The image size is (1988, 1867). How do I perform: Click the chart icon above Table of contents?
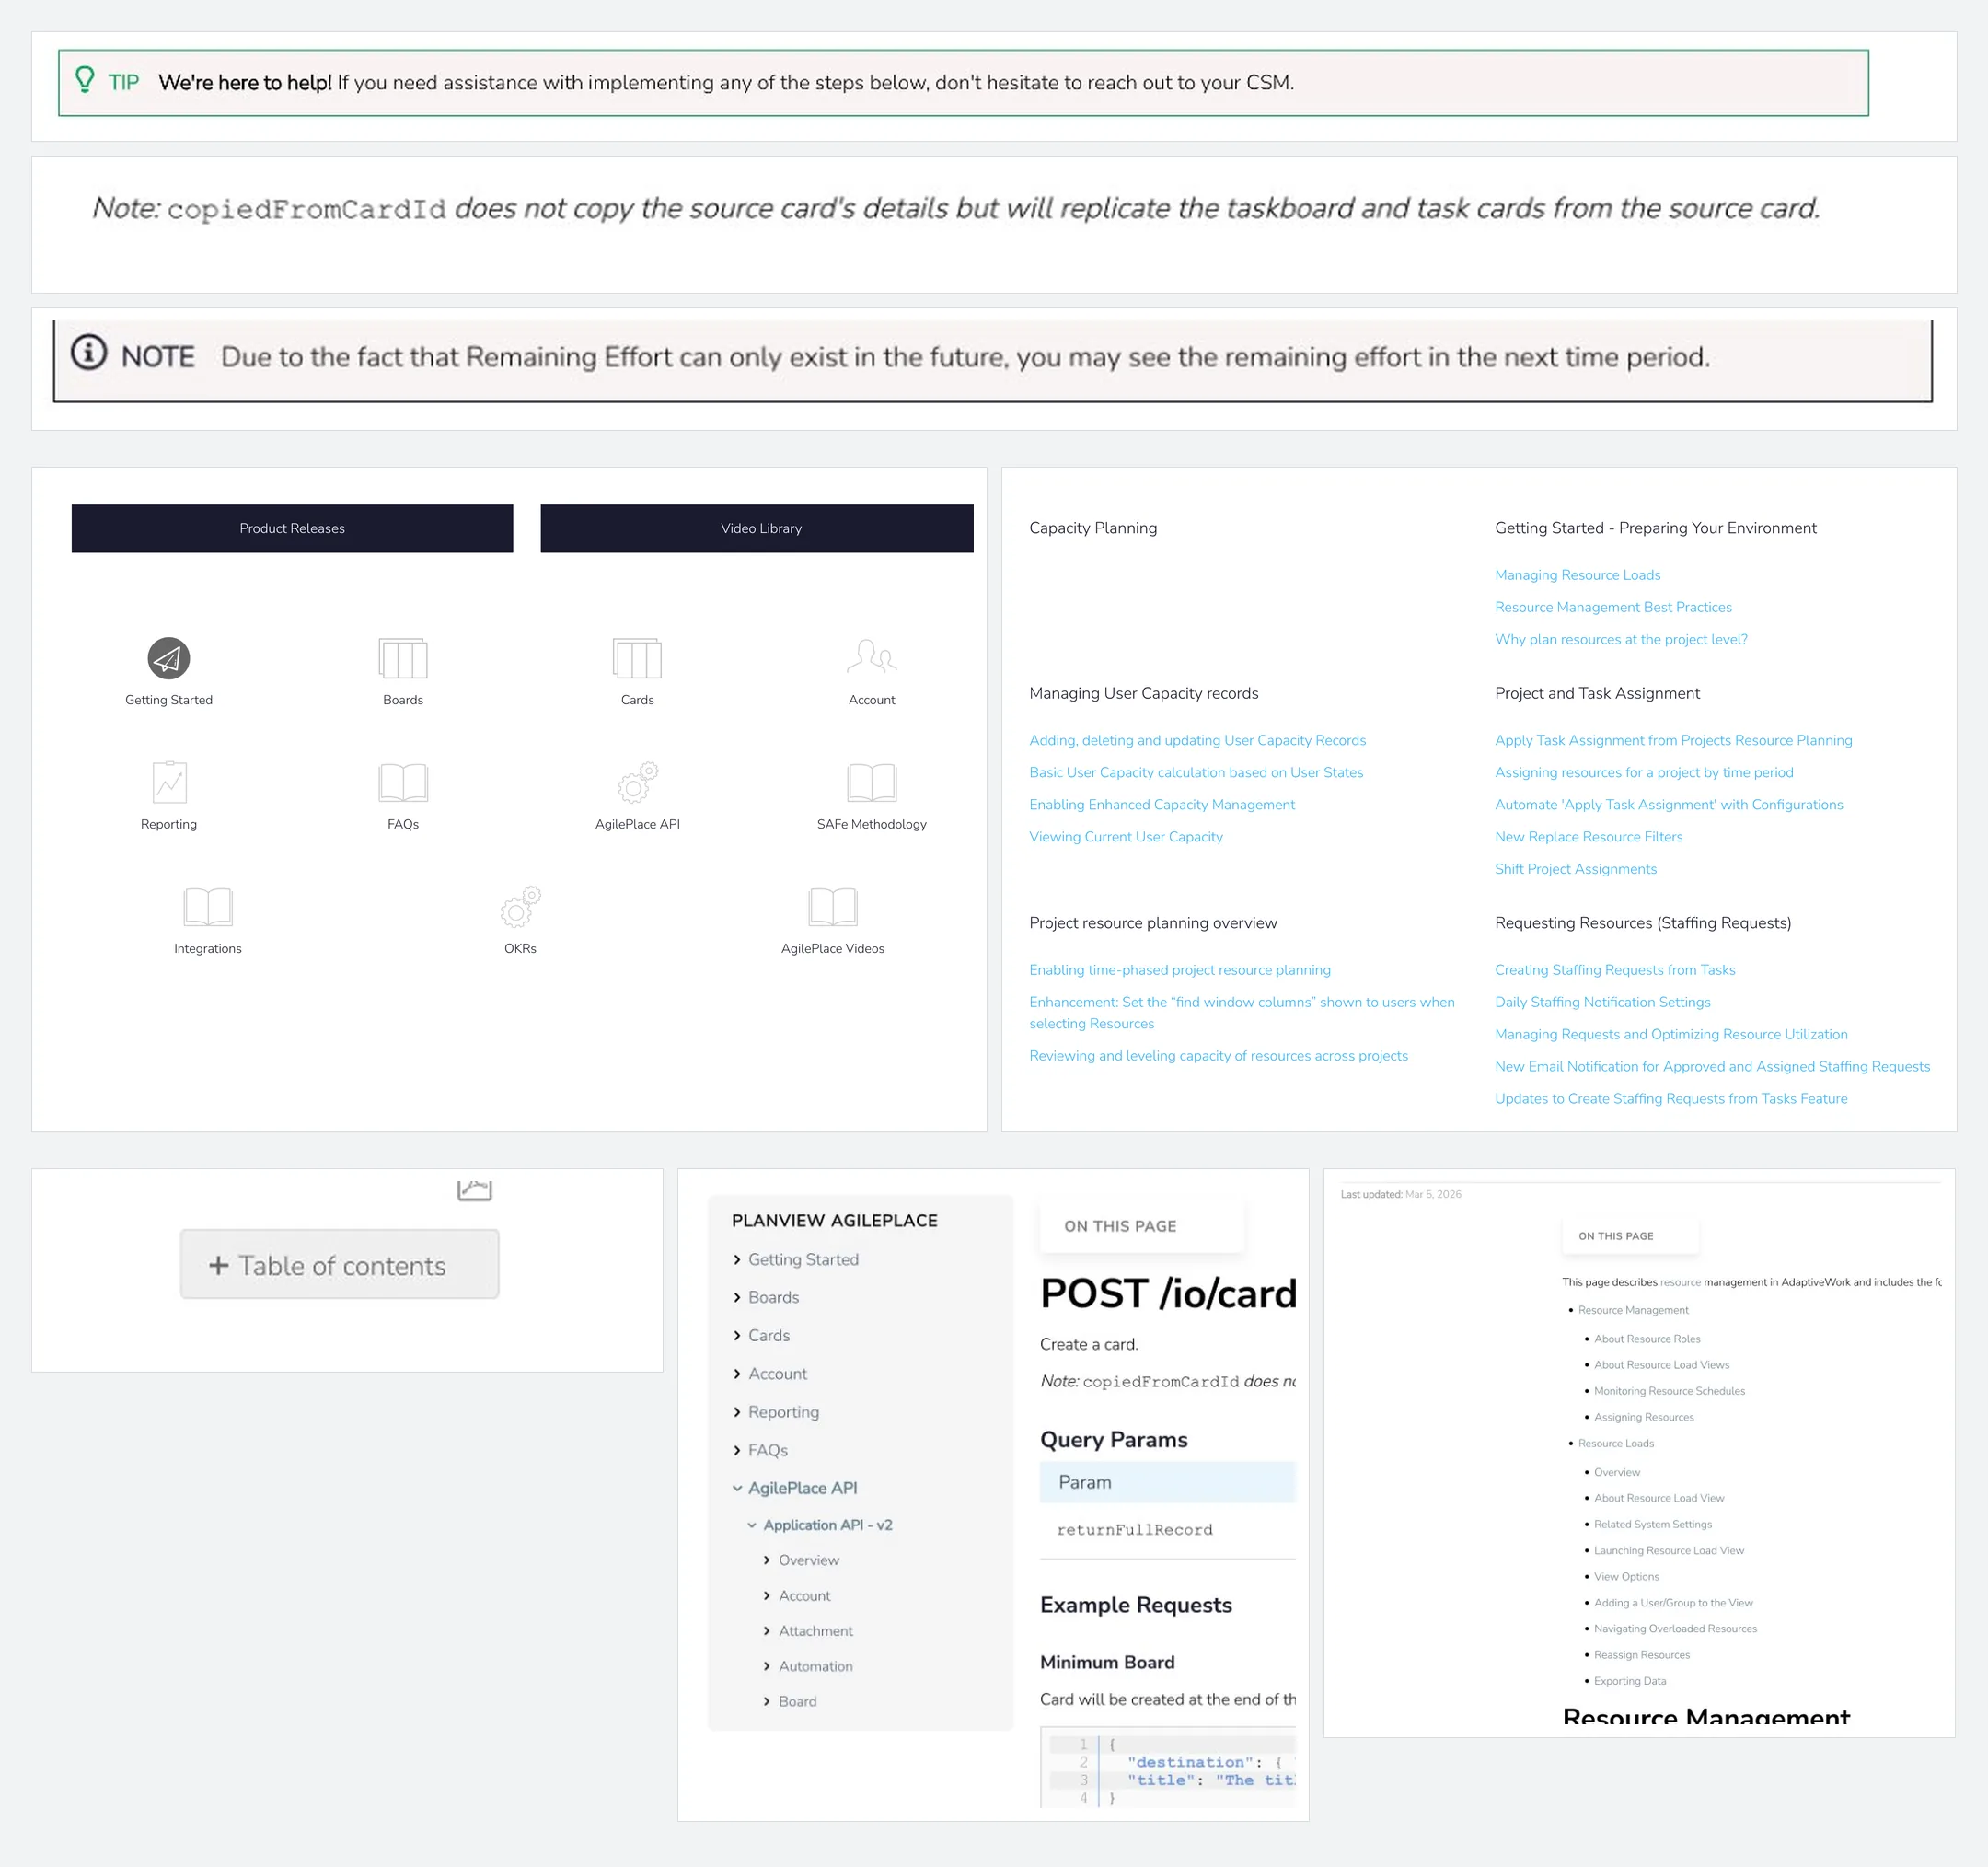tap(474, 1189)
